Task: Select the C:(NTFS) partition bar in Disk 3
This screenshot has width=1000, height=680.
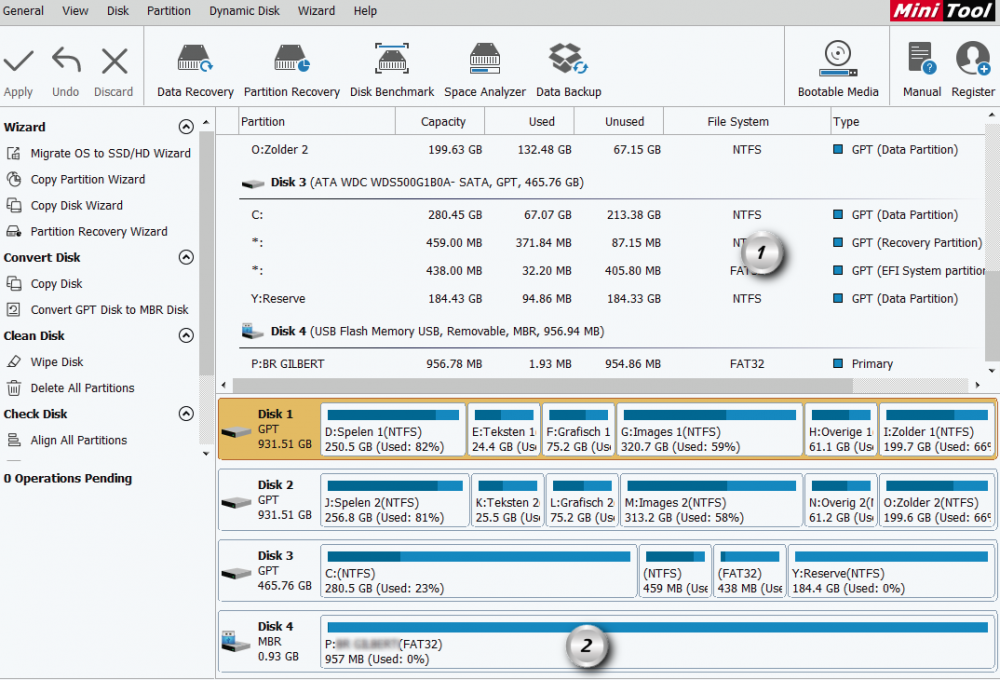Action: tap(477, 573)
